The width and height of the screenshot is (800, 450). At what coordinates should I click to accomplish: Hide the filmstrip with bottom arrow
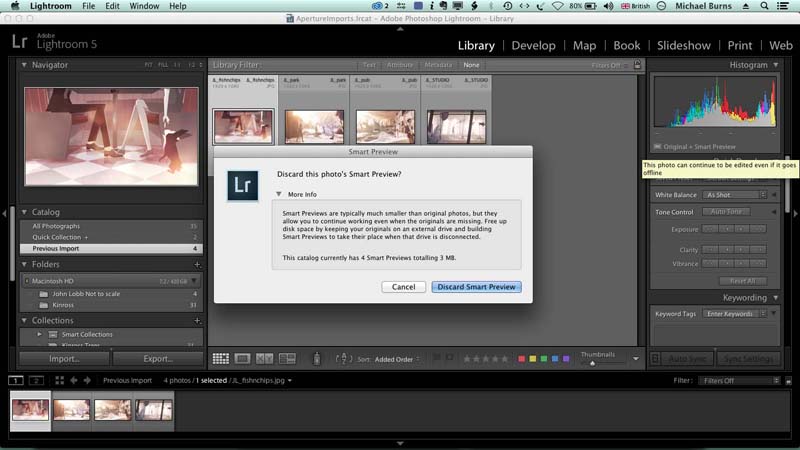[x=400, y=444]
